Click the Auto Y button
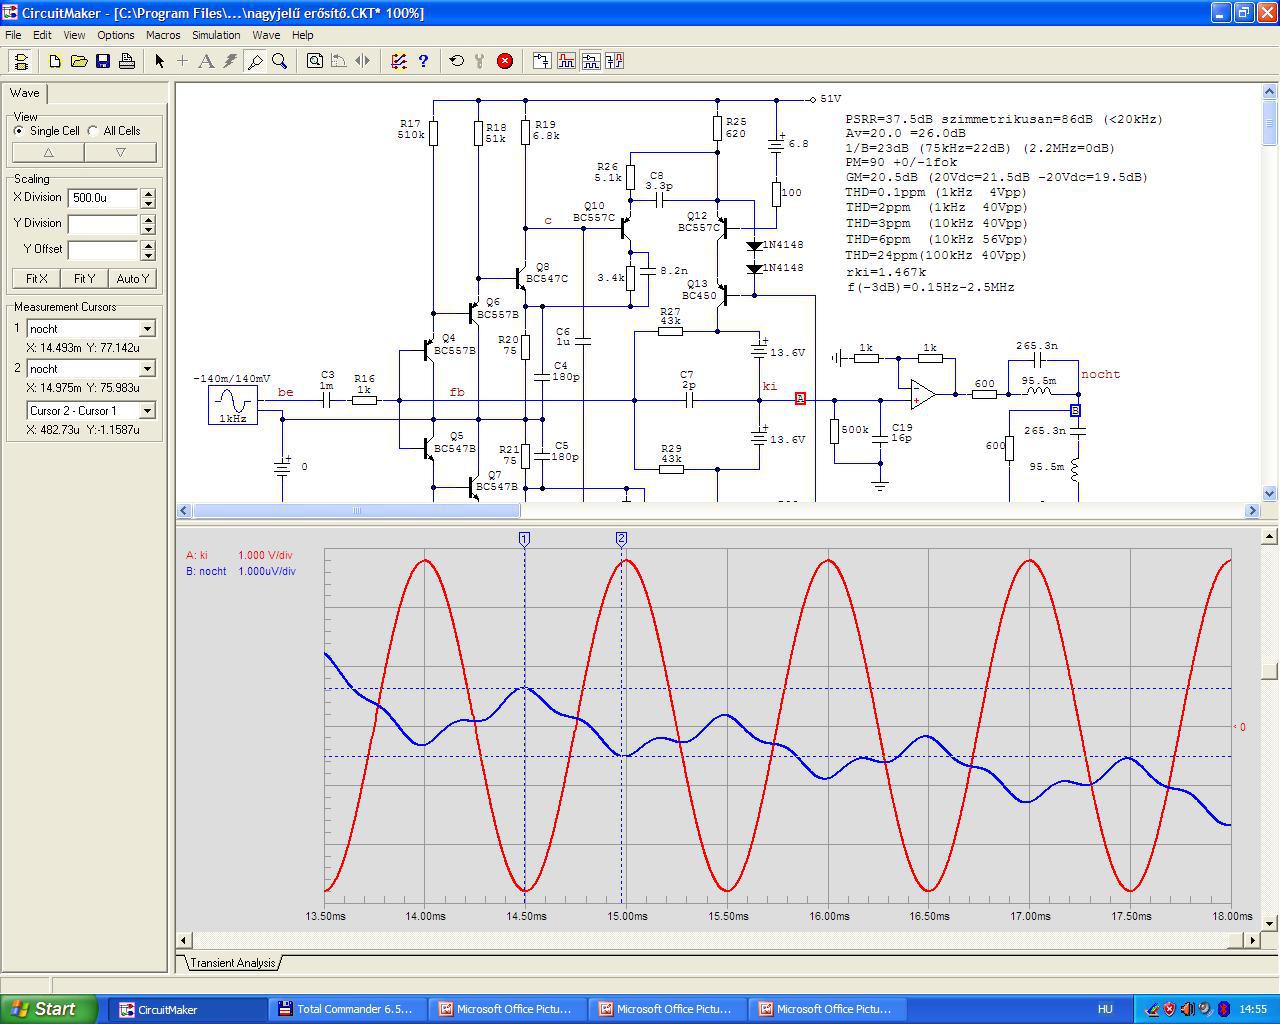Image resolution: width=1280 pixels, height=1024 pixels. (x=132, y=279)
